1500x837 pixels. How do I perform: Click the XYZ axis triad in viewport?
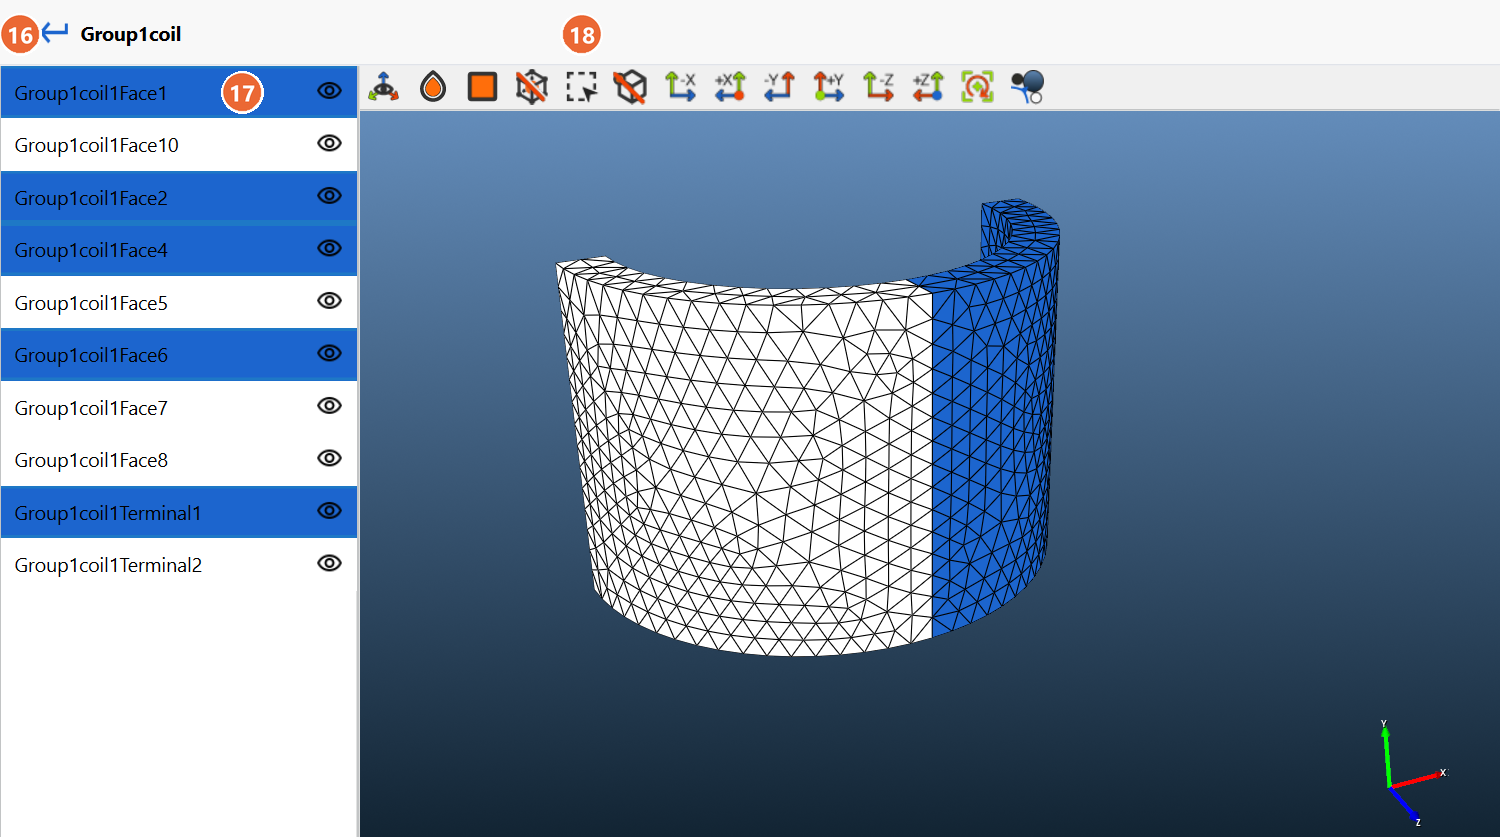[x=1411, y=773]
